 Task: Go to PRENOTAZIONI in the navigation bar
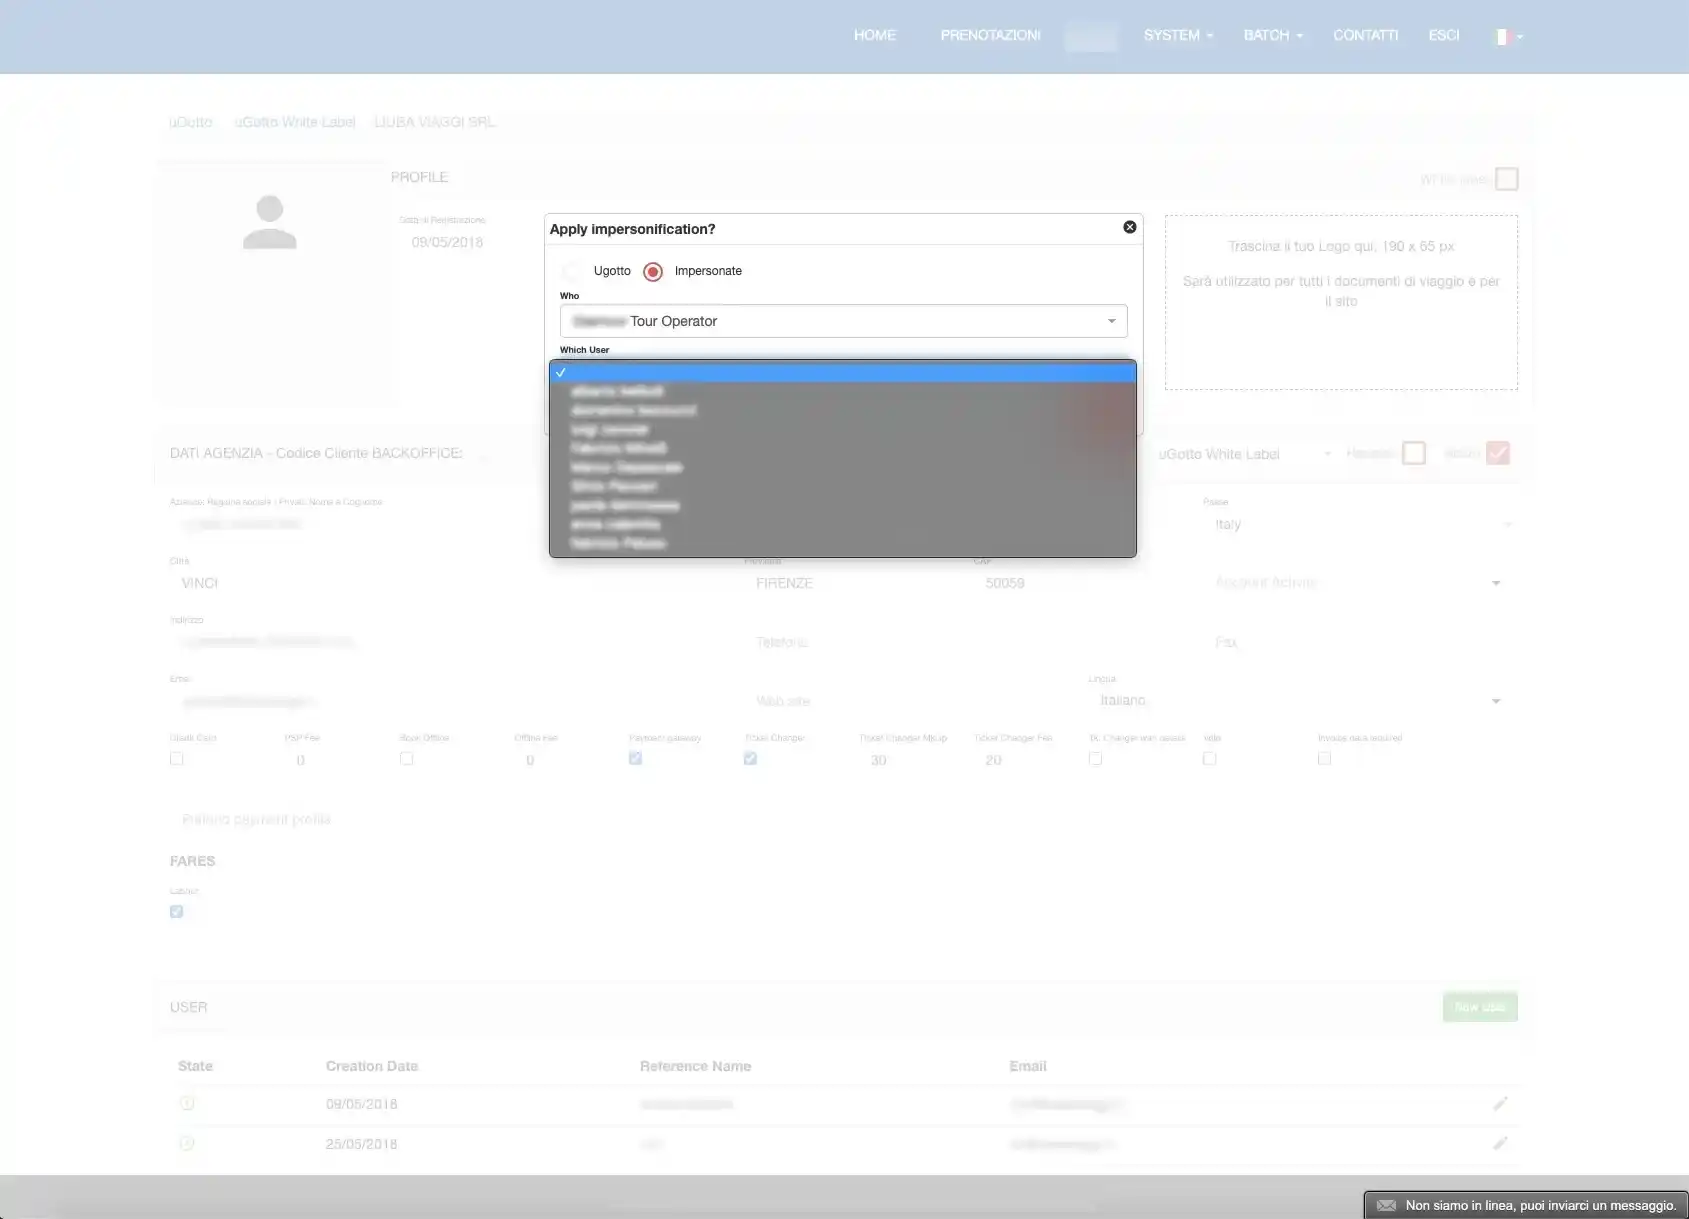point(990,35)
